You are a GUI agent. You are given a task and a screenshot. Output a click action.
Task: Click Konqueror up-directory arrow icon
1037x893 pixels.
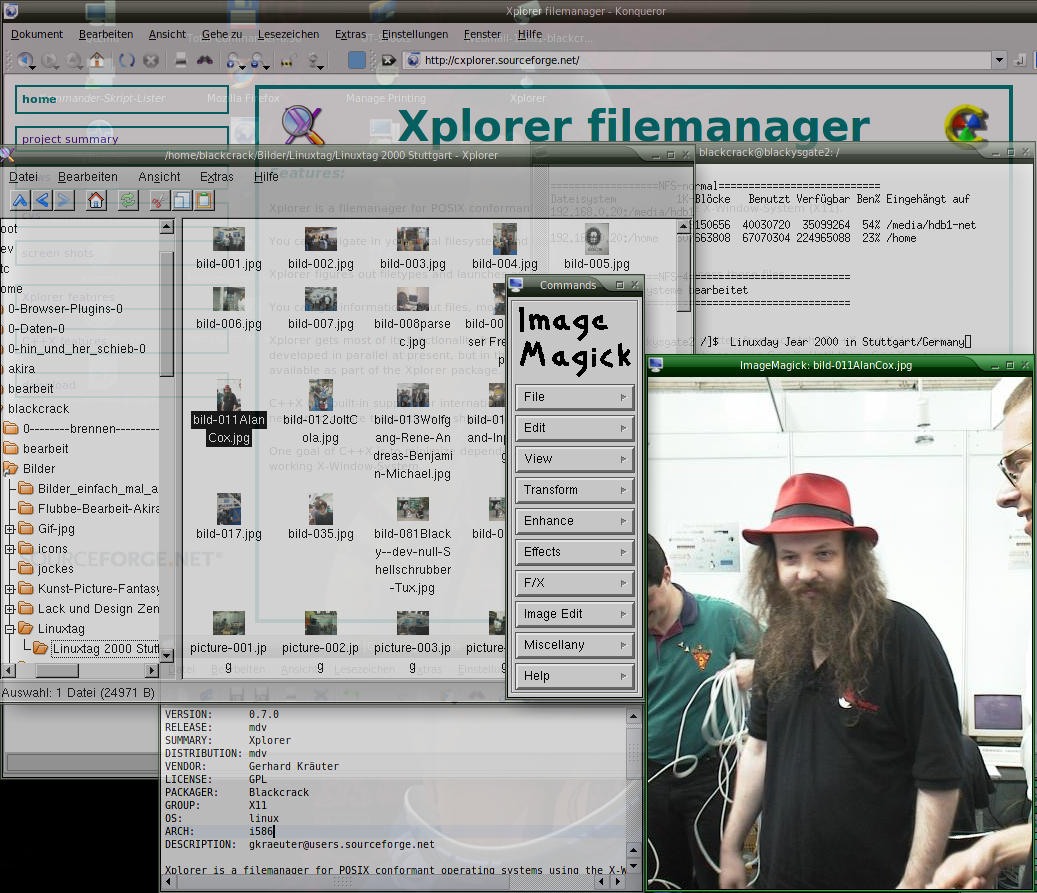point(73,60)
